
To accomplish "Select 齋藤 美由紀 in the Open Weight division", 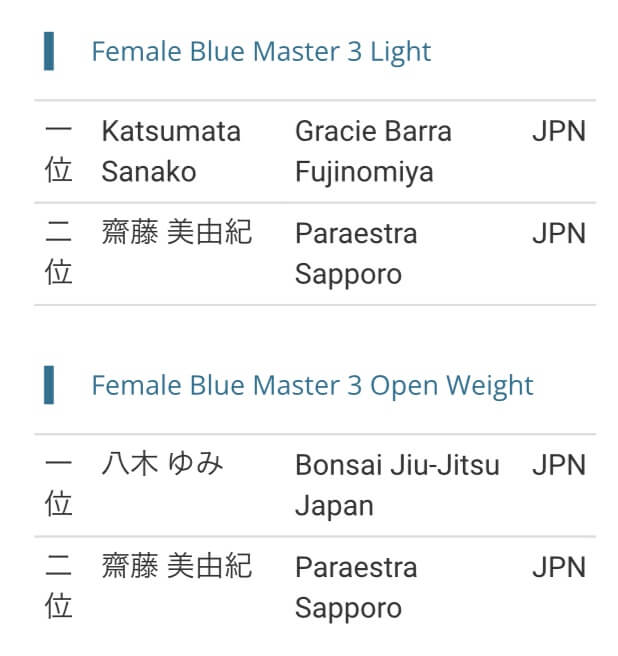I will (176, 568).
